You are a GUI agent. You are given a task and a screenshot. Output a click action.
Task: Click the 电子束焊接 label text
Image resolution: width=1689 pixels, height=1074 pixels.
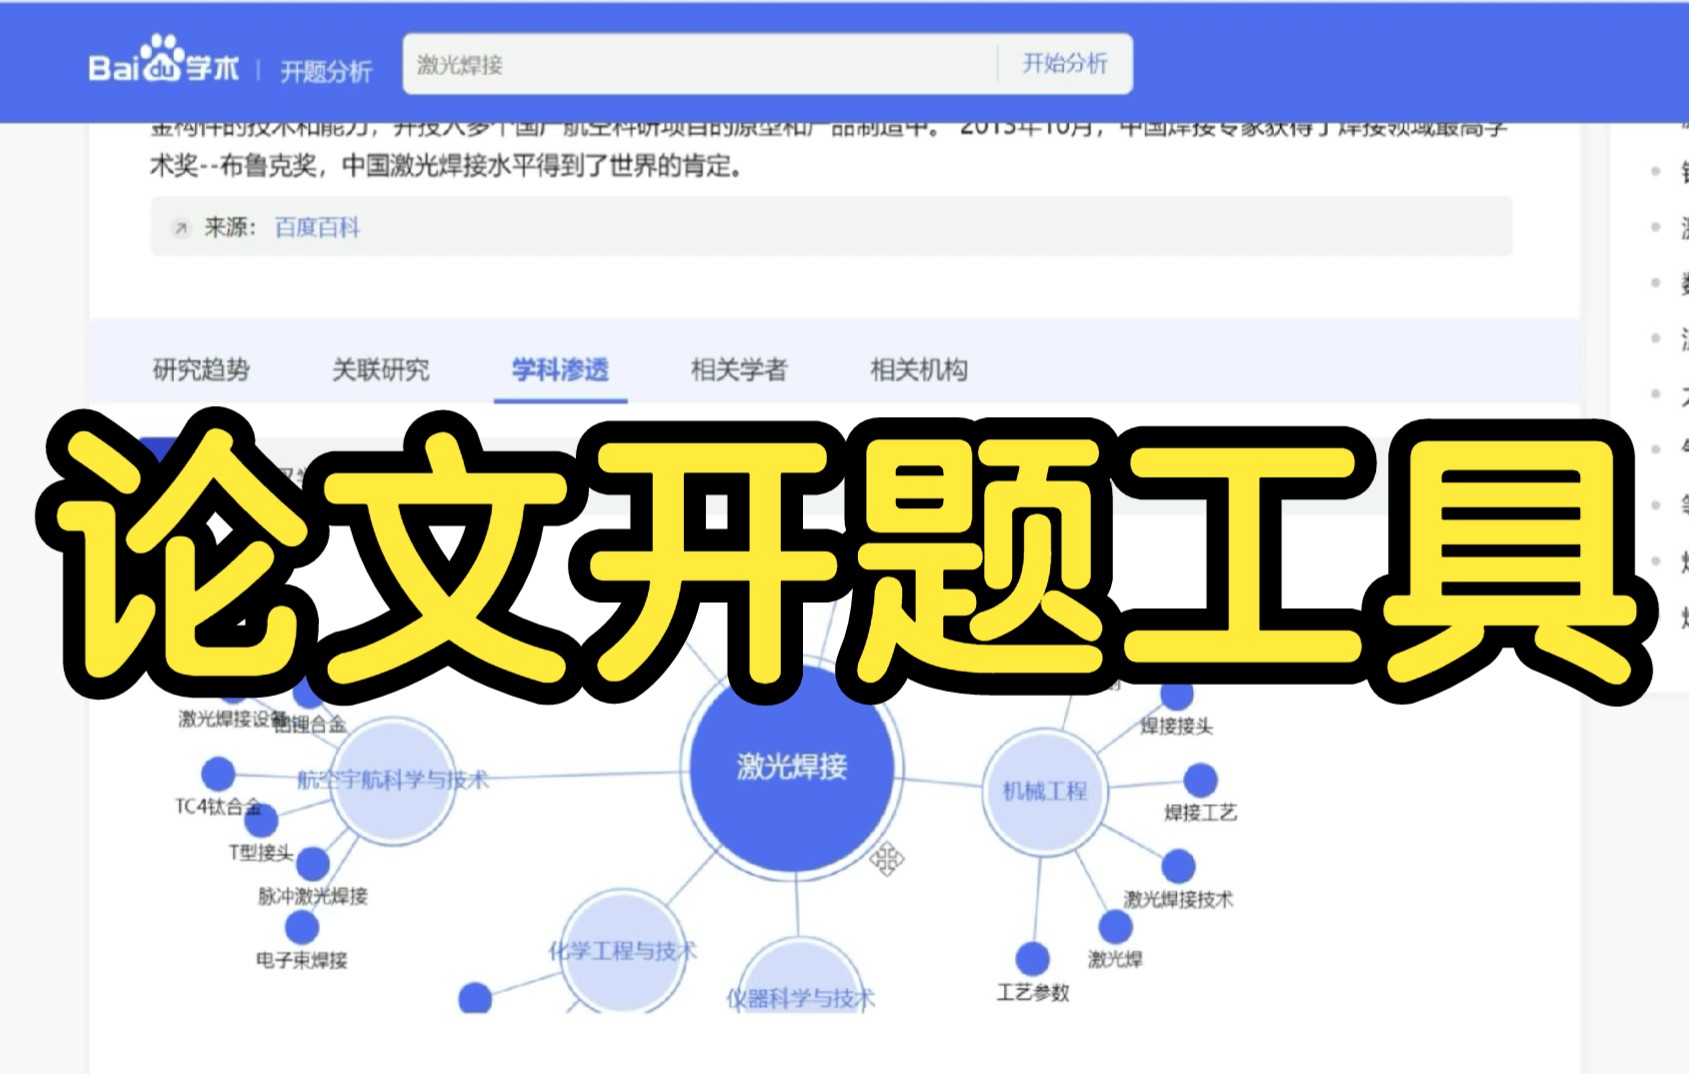(302, 961)
